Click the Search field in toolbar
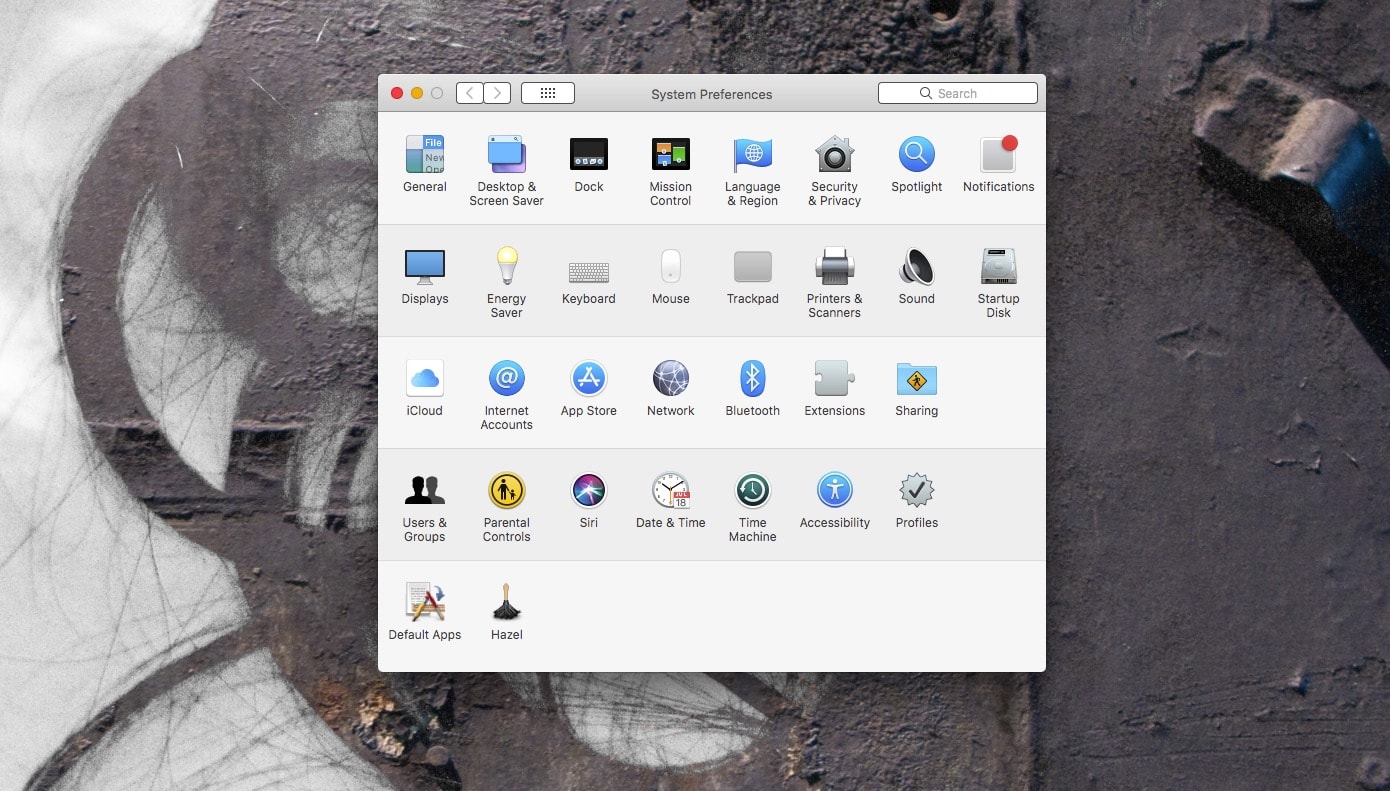This screenshot has width=1390, height=791. (x=957, y=93)
